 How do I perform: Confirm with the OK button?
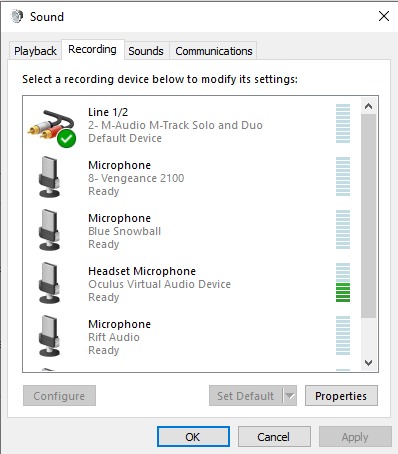pos(193,437)
